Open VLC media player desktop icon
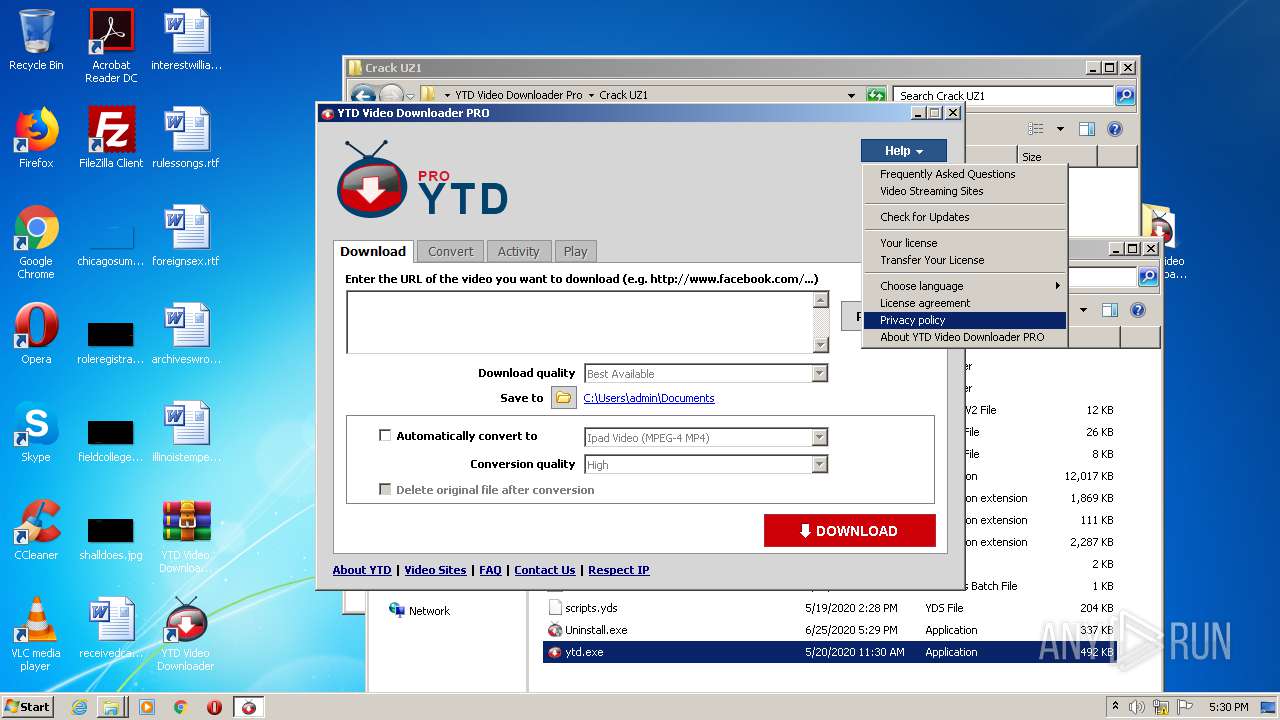Screen dimensions: 1280x720 coord(36,635)
